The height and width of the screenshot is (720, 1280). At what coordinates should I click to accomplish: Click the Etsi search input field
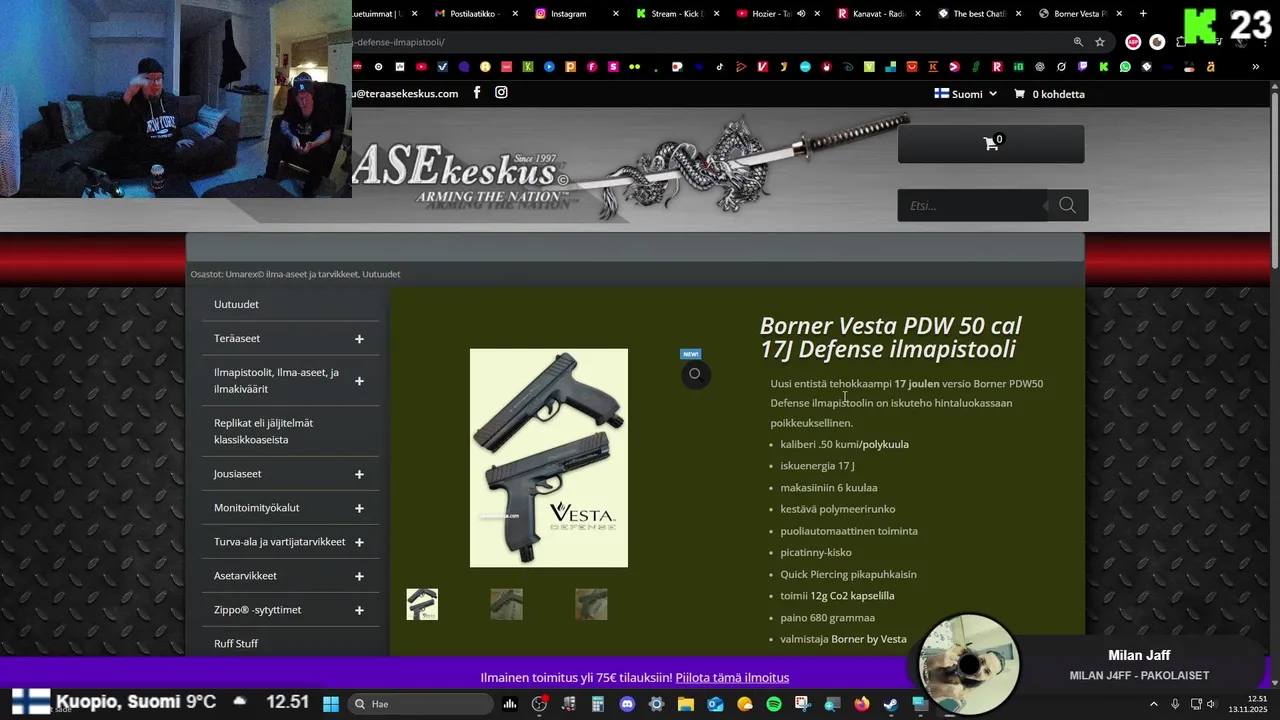pos(972,205)
